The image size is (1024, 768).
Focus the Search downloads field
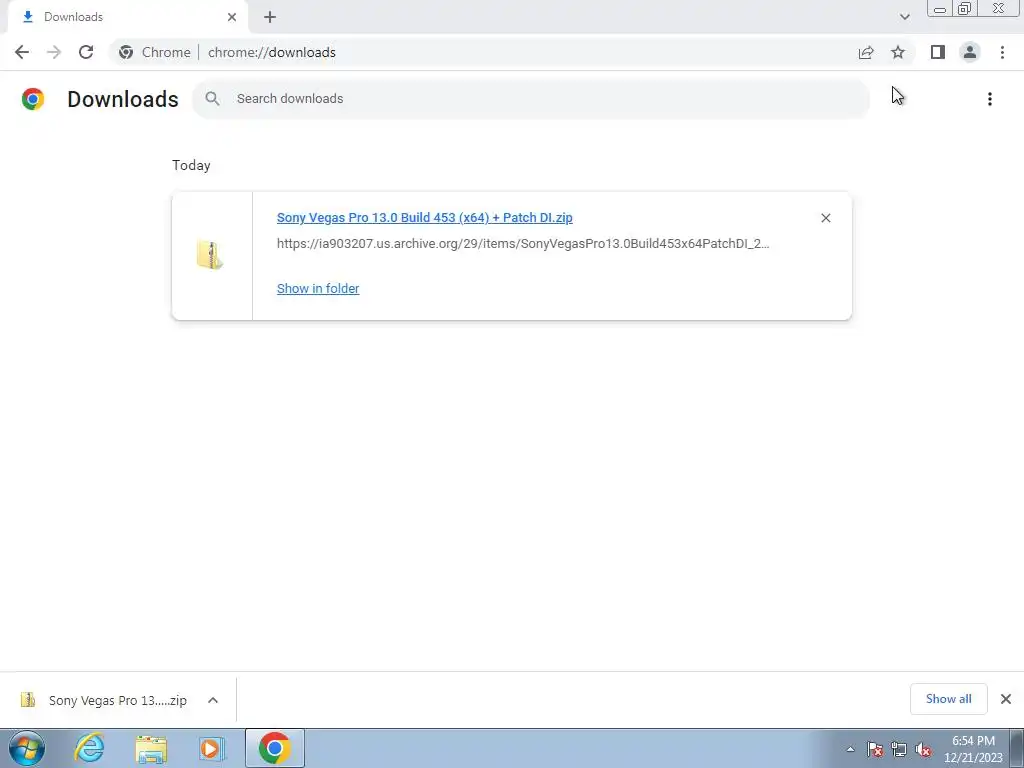pyautogui.click(x=531, y=99)
